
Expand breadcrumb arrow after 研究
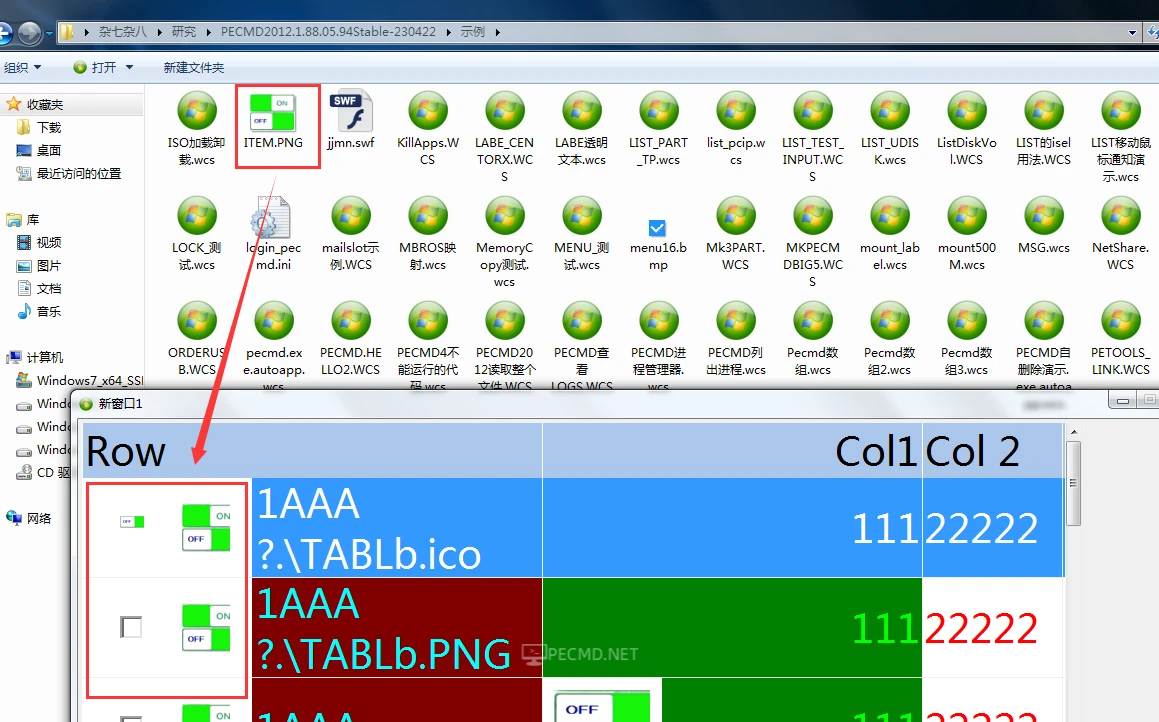(208, 33)
